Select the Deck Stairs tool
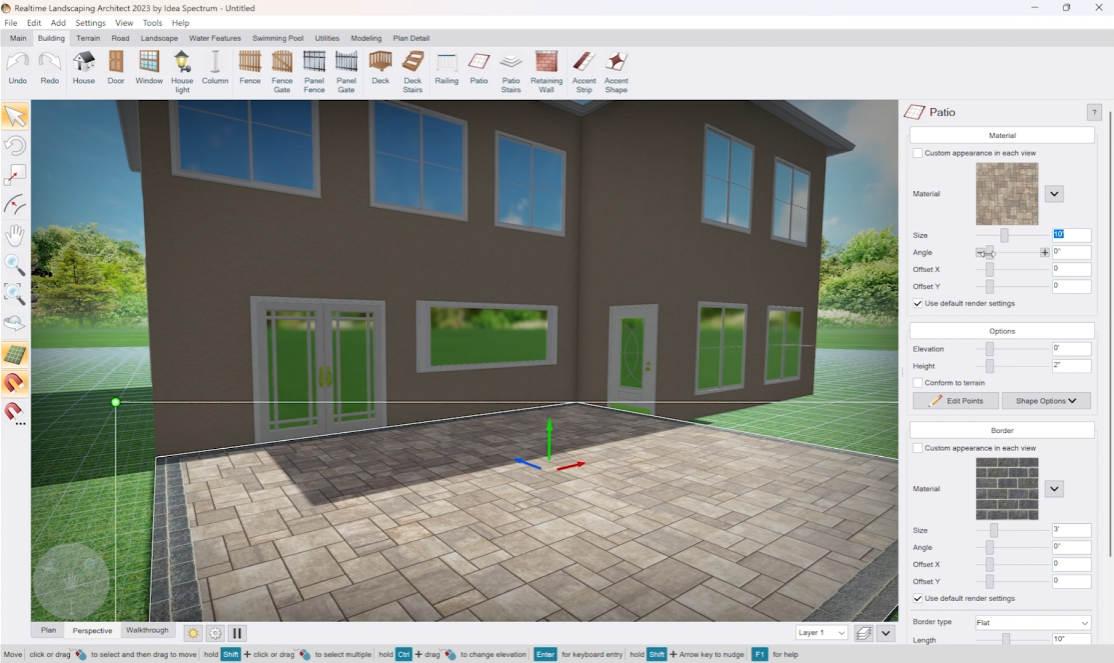Screen dimensions: 1114x663 pos(413,72)
